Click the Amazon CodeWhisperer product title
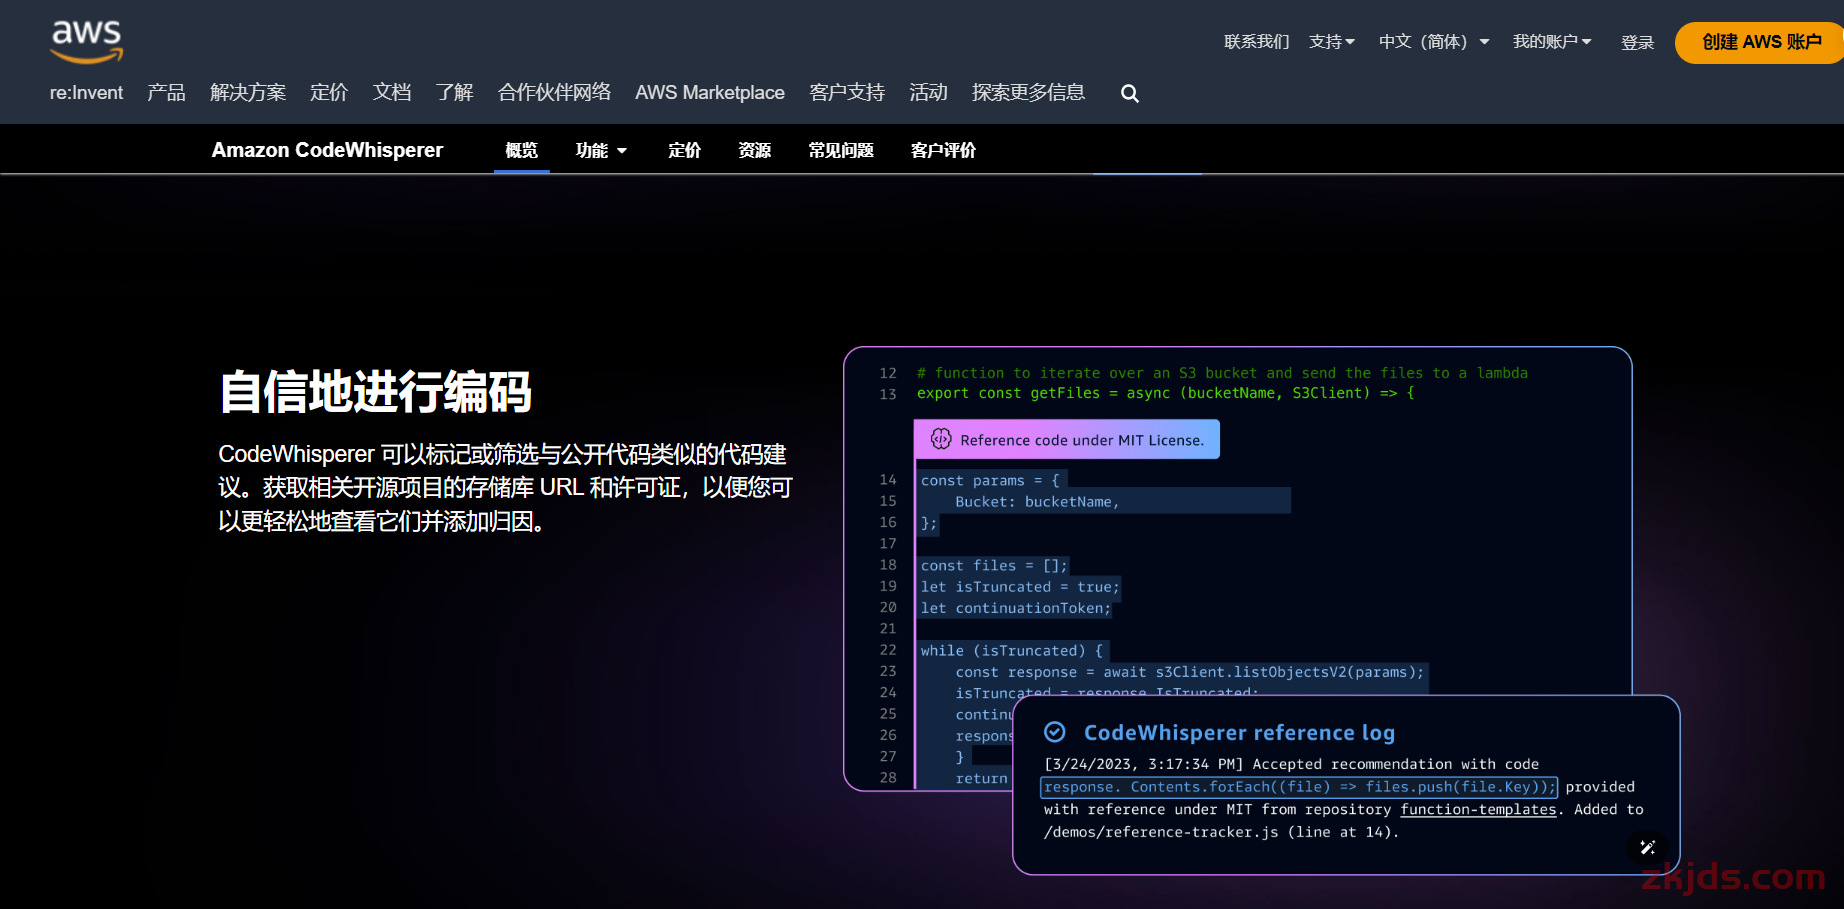Viewport: 1844px width, 909px height. (x=327, y=150)
